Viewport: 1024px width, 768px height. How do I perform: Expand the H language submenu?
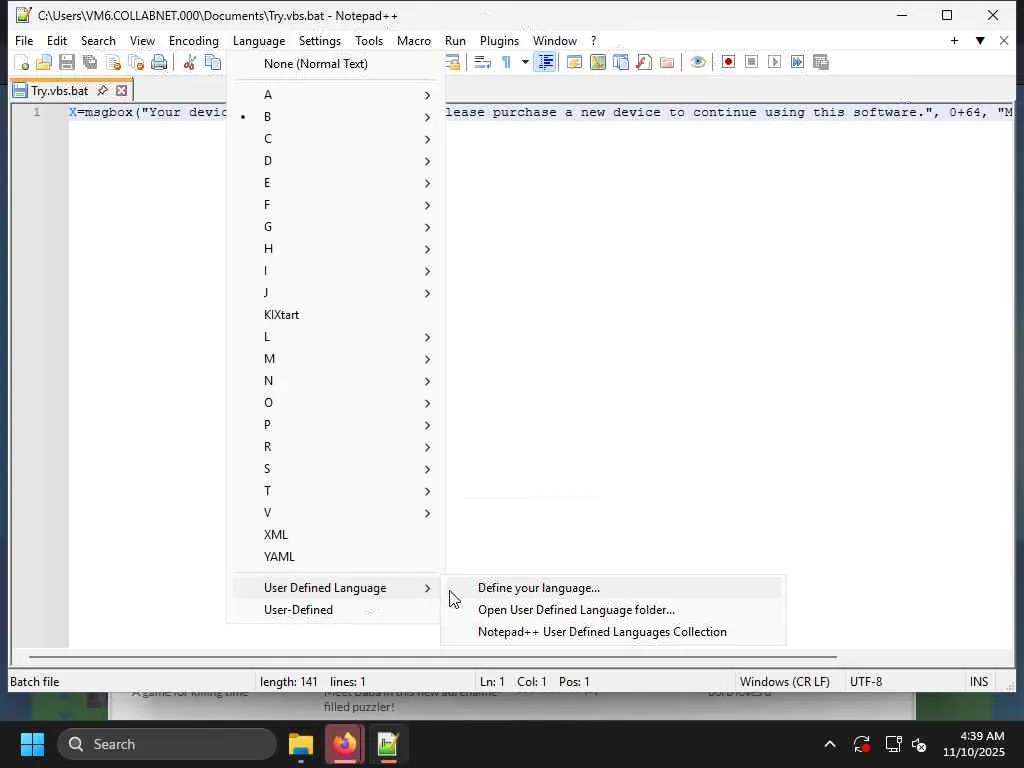point(336,249)
